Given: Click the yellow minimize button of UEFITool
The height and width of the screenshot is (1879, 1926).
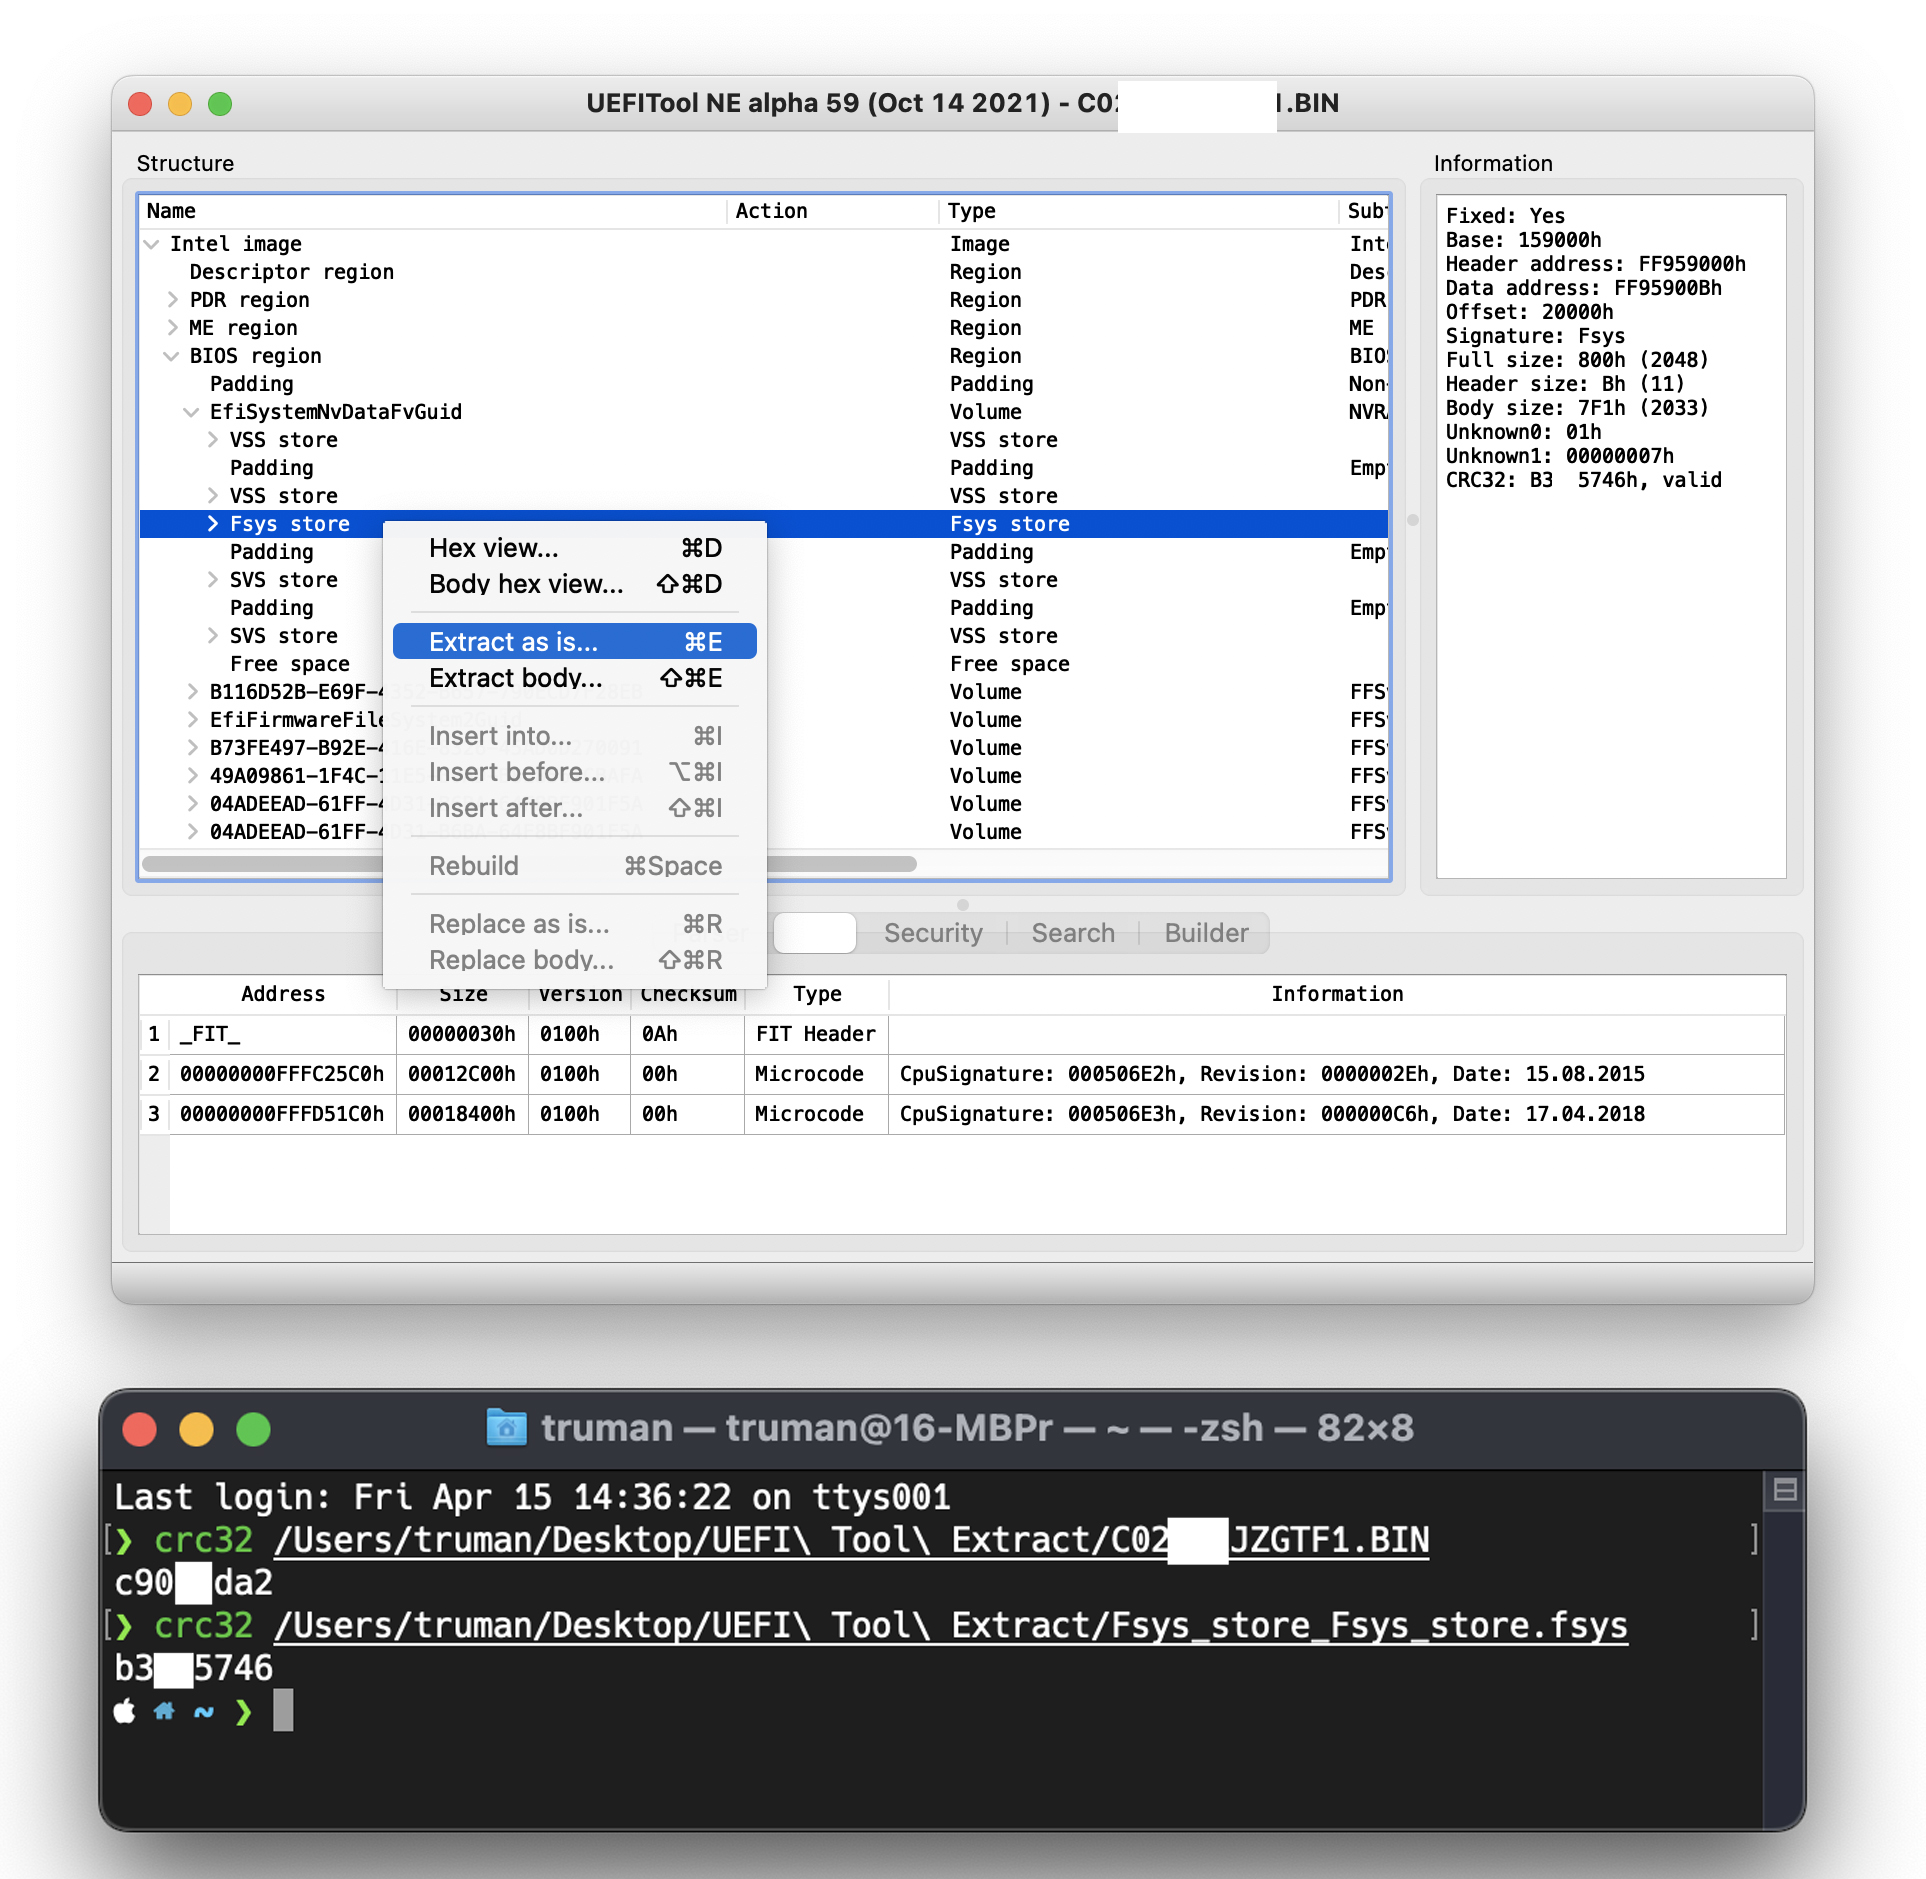Looking at the screenshot, I should point(180,104).
